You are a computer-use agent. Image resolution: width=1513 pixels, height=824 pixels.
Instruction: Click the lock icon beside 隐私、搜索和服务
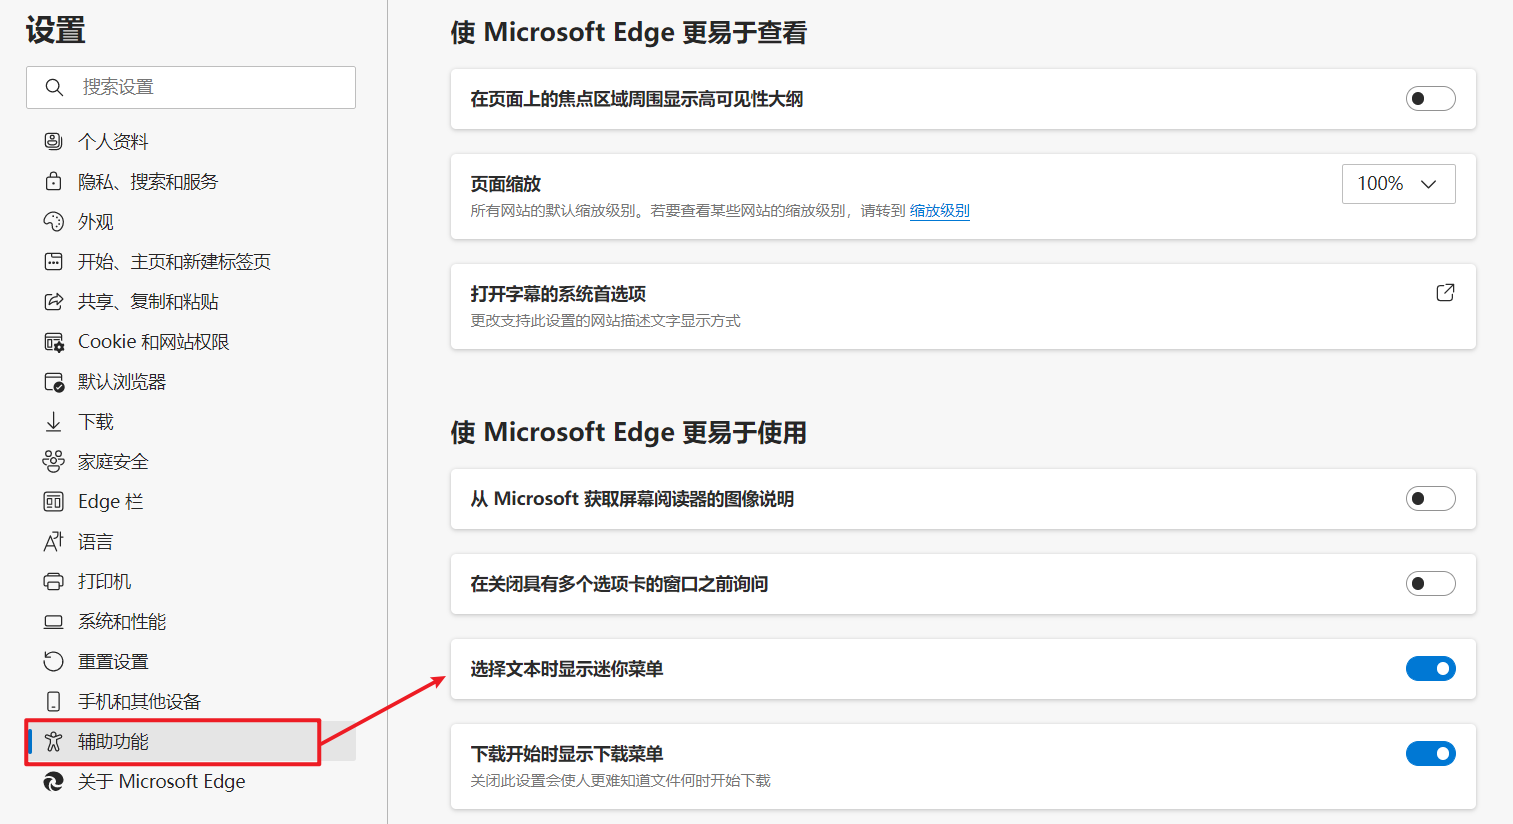click(x=54, y=181)
